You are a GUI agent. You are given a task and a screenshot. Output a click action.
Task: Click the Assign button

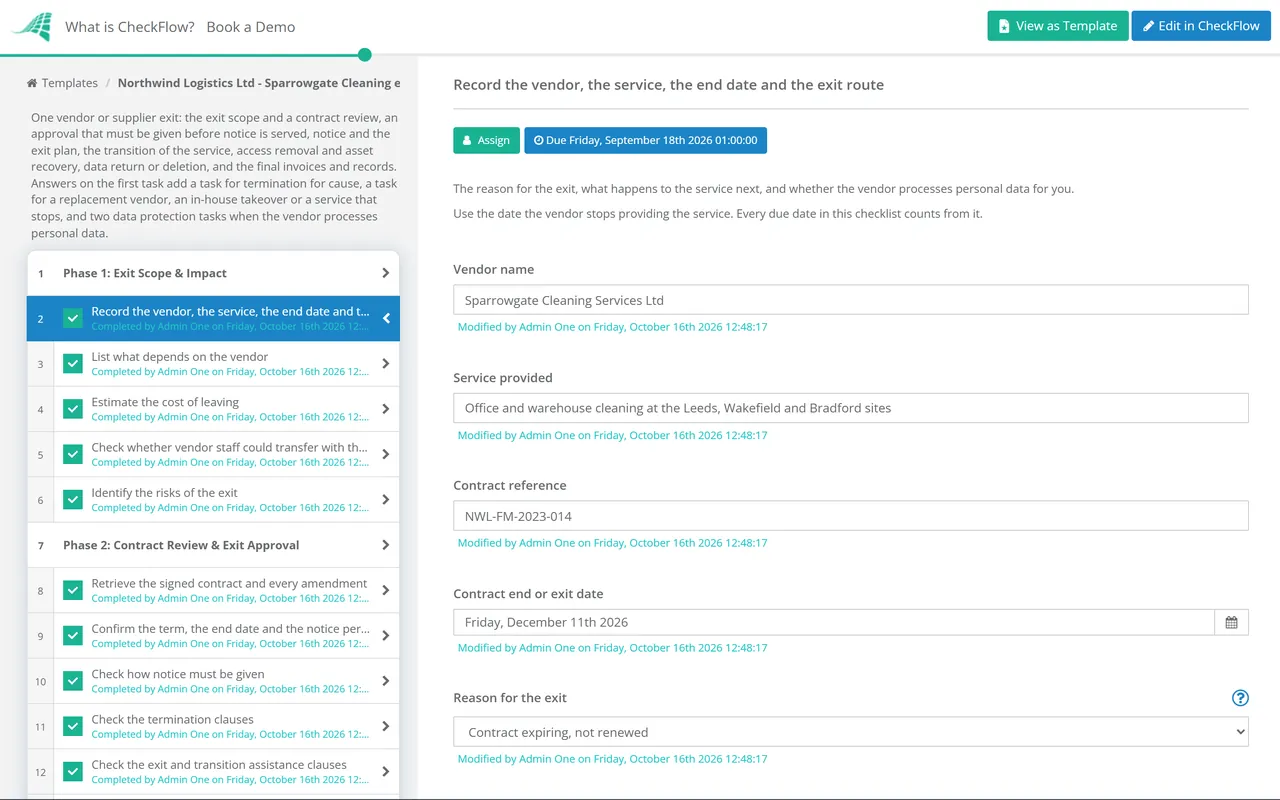click(487, 140)
